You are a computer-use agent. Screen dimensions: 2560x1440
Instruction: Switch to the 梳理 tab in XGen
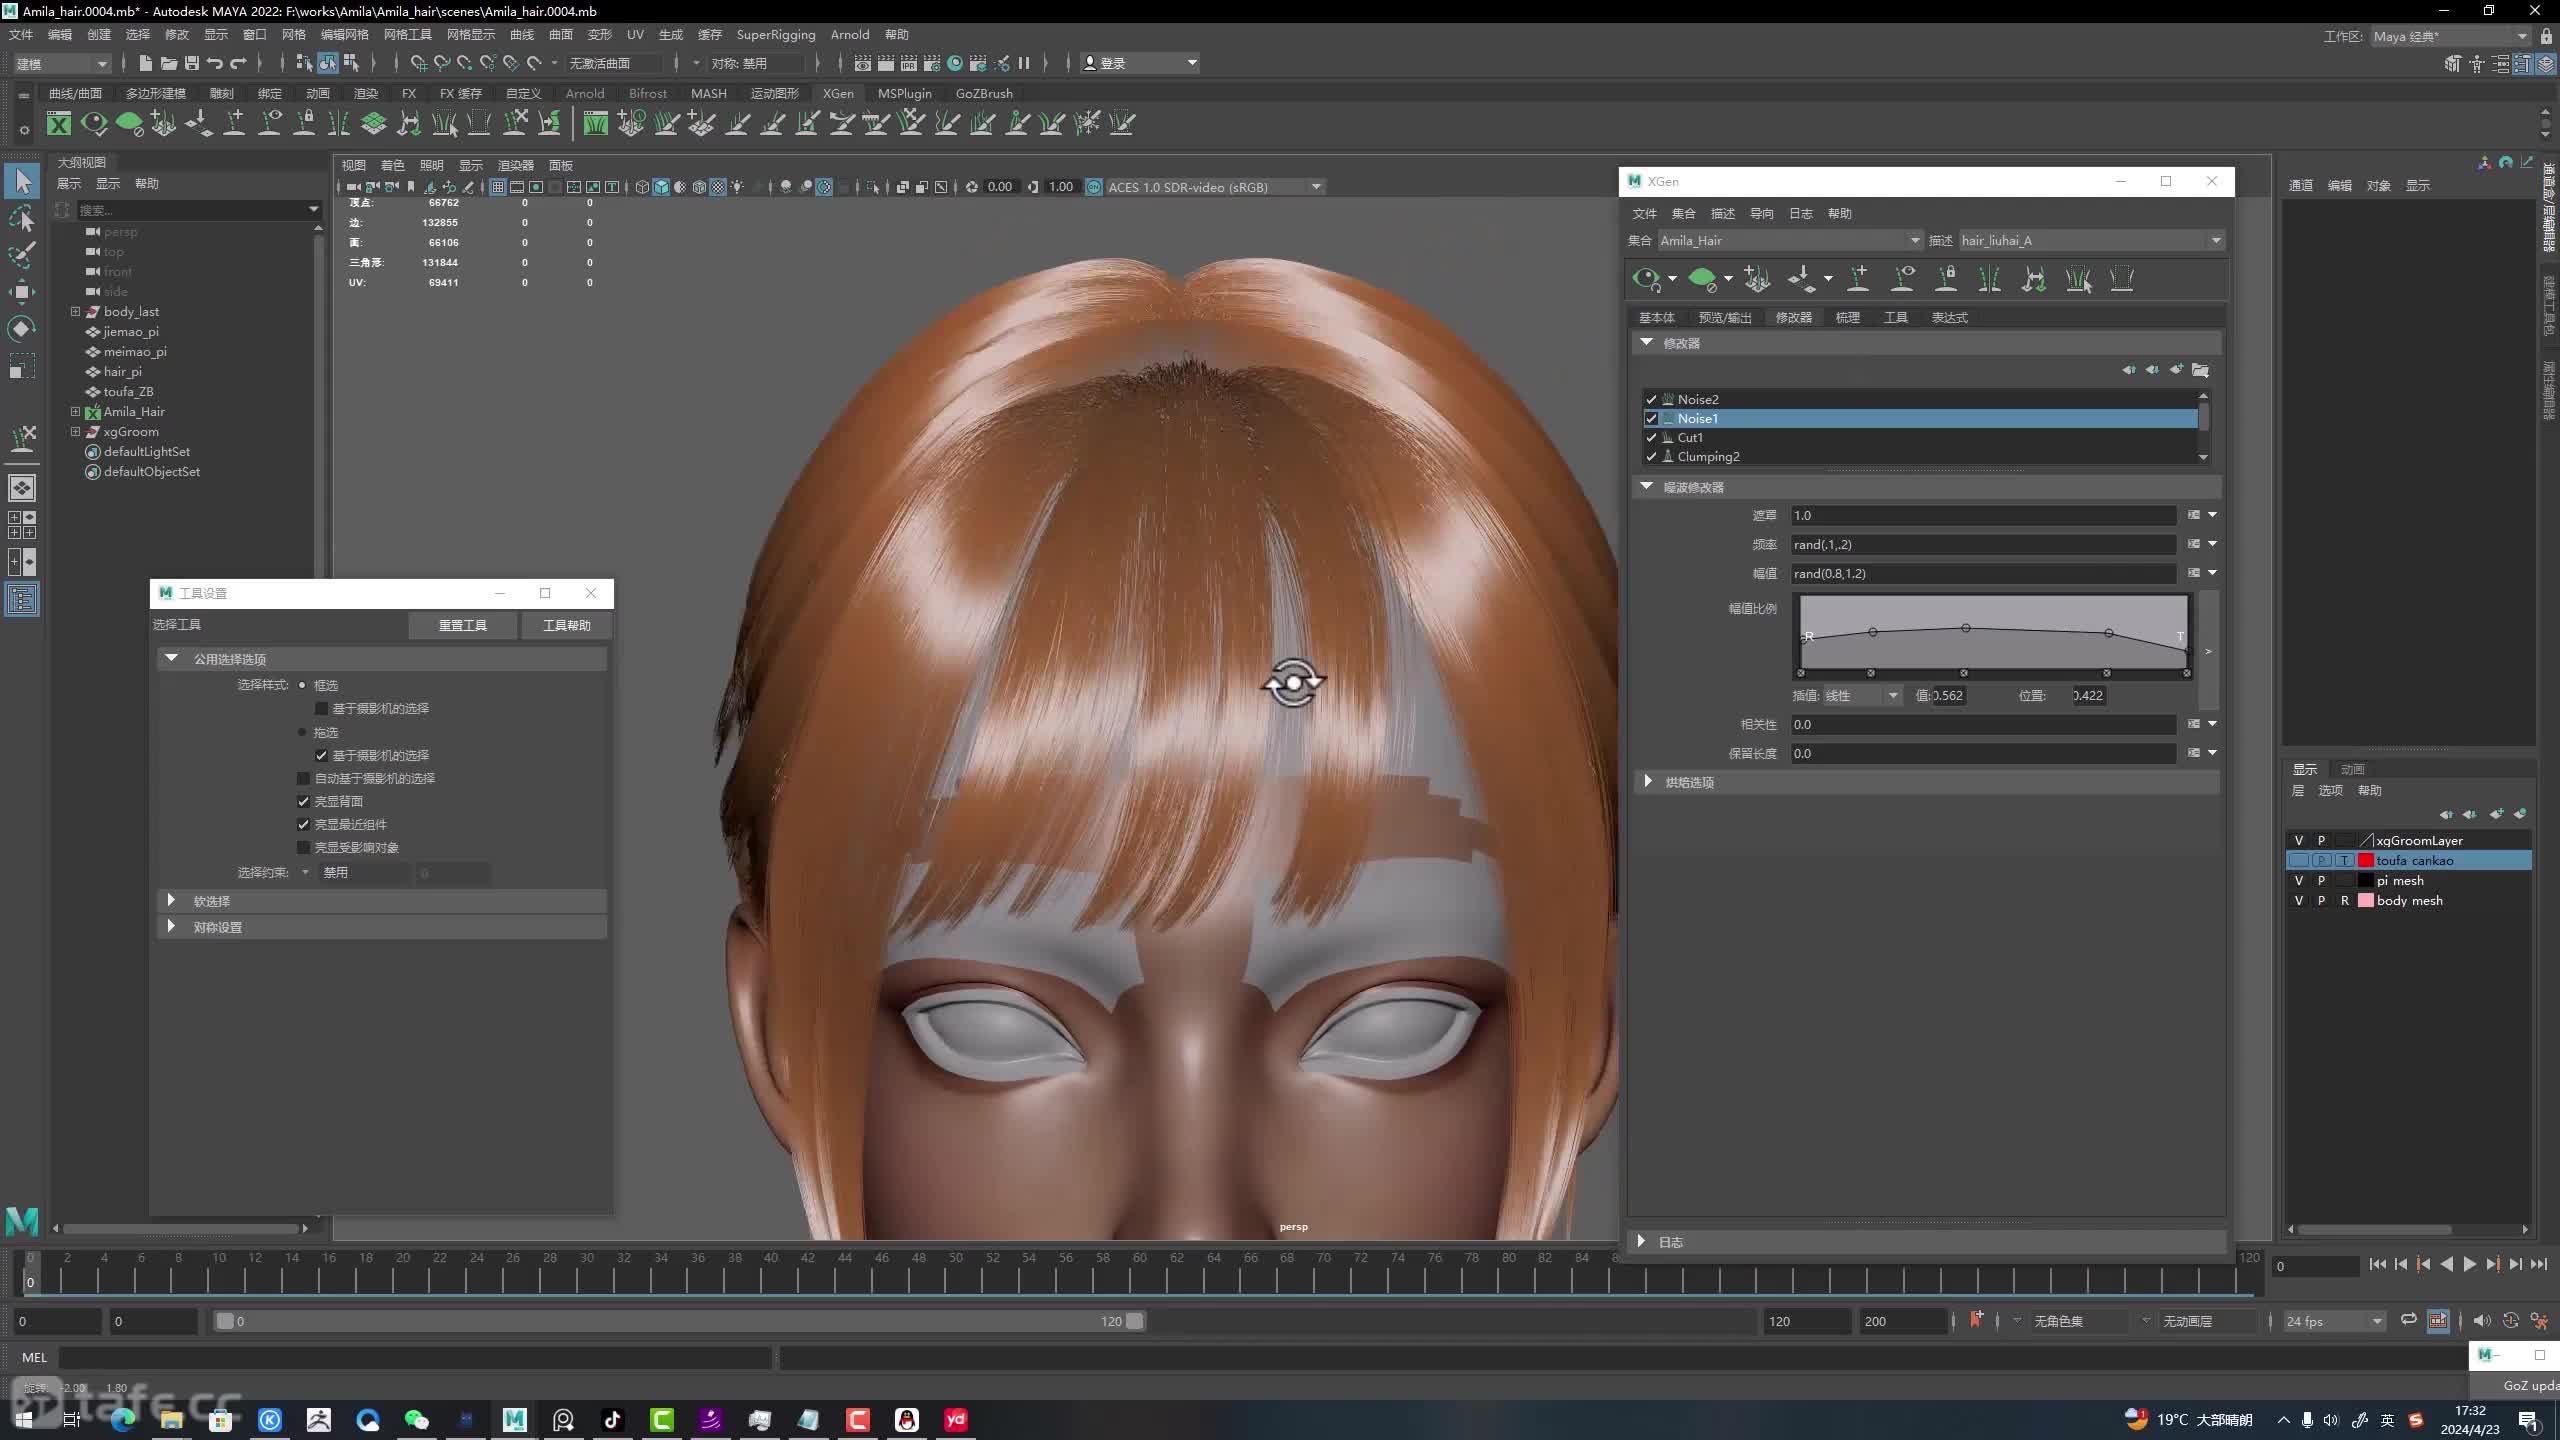(x=1847, y=317)
